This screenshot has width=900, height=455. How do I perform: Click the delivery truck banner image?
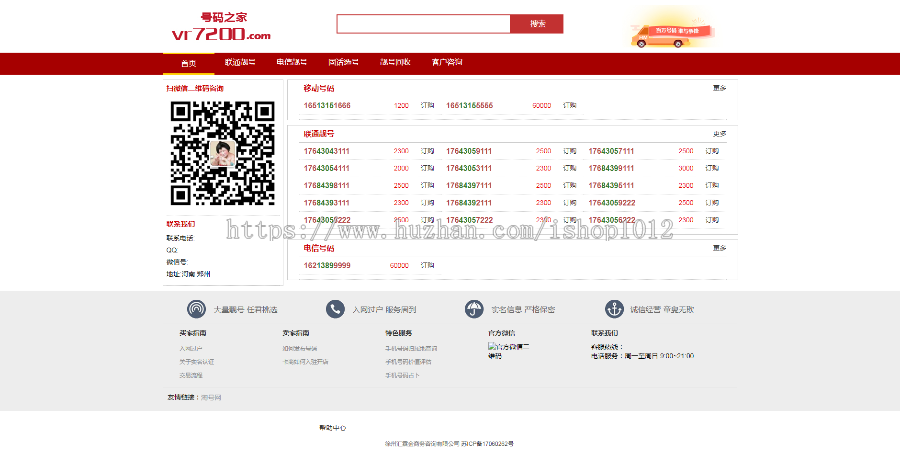672,30
